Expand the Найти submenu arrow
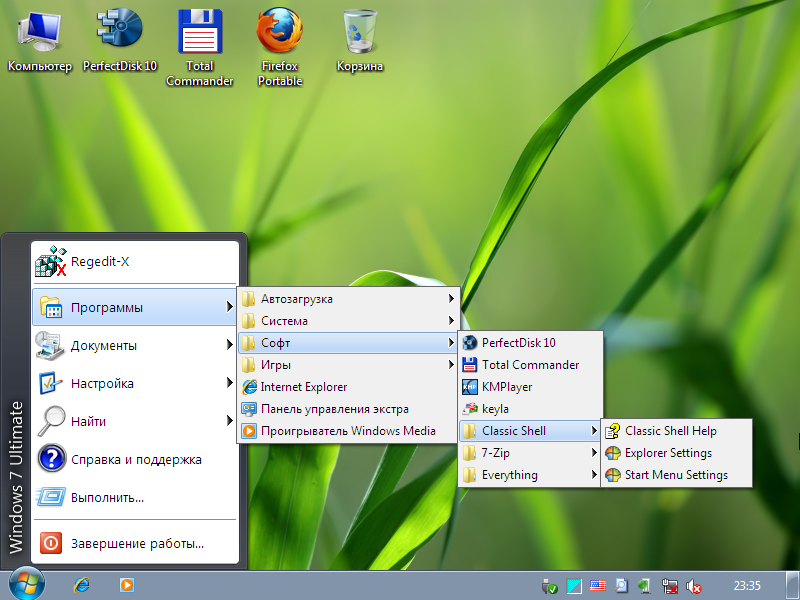This screenshot has height=600, width=800. (229, 421)
